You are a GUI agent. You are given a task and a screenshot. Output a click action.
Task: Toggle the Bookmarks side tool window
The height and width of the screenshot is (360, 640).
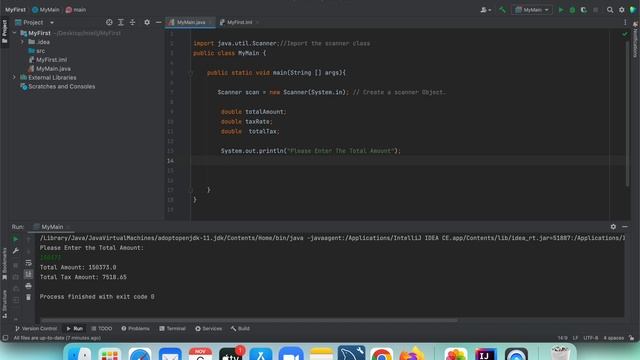pos(4,263)
